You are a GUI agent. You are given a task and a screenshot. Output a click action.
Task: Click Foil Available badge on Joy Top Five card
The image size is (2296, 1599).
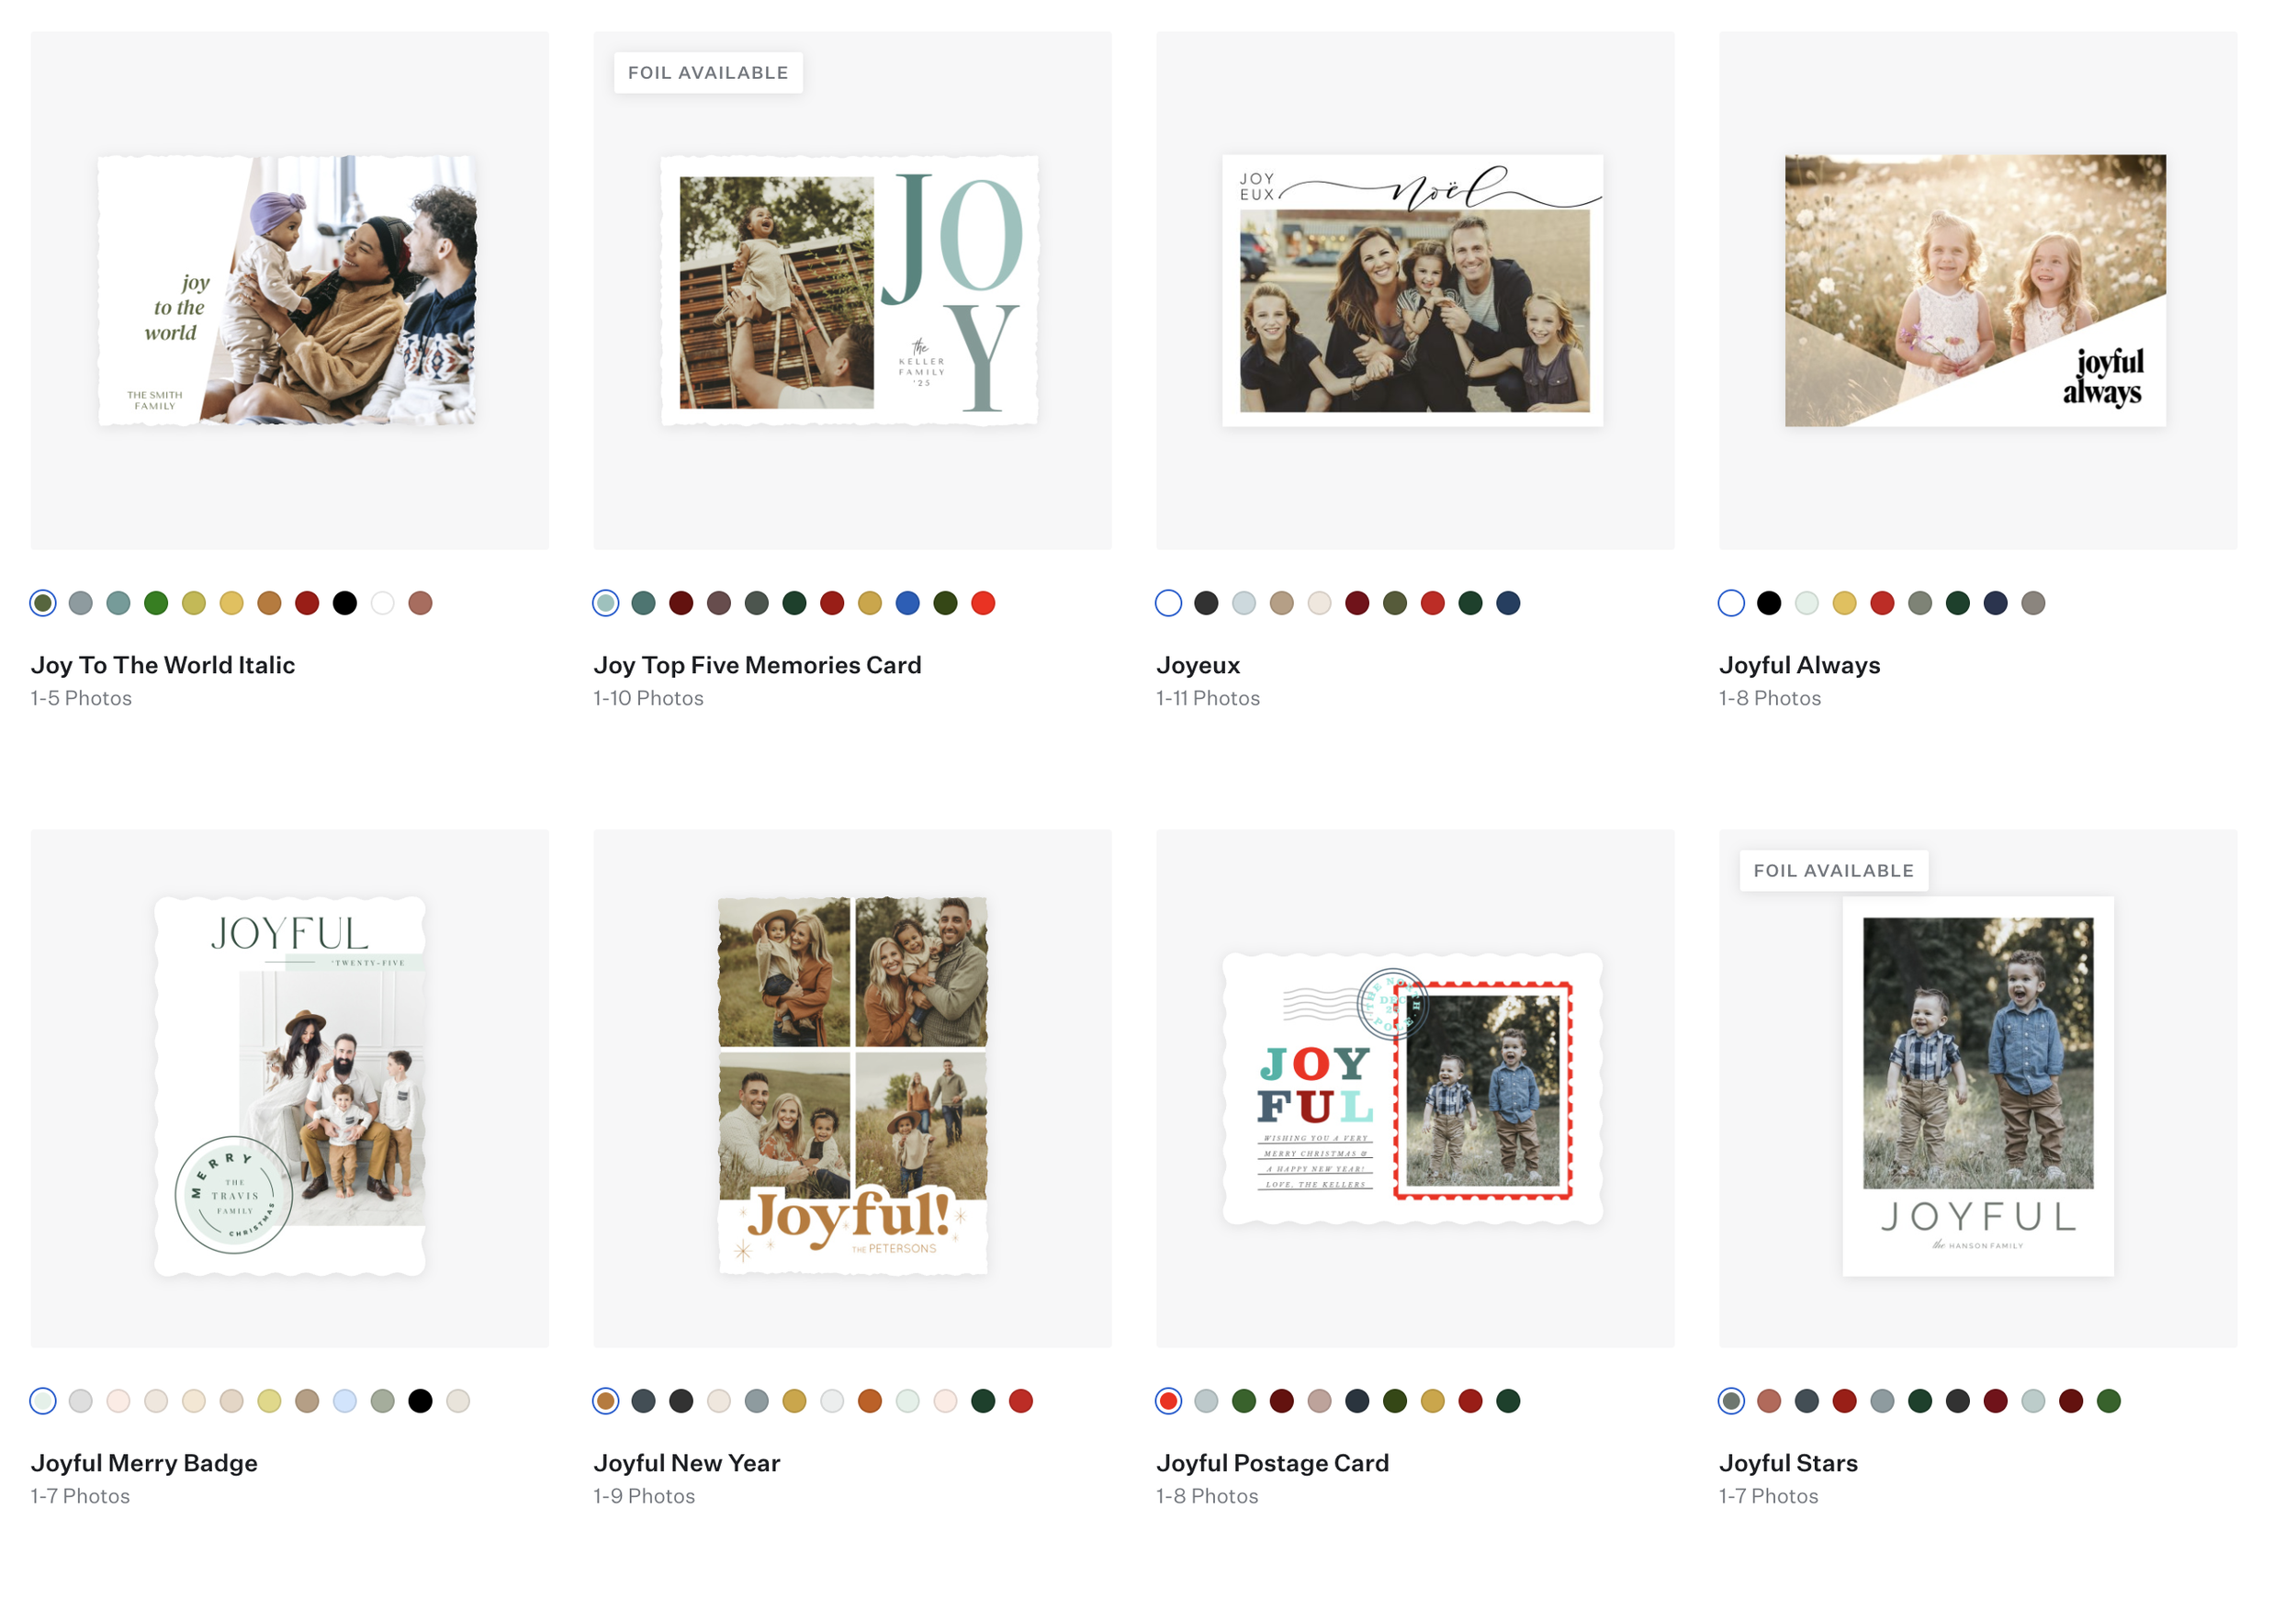coord(708,73)
